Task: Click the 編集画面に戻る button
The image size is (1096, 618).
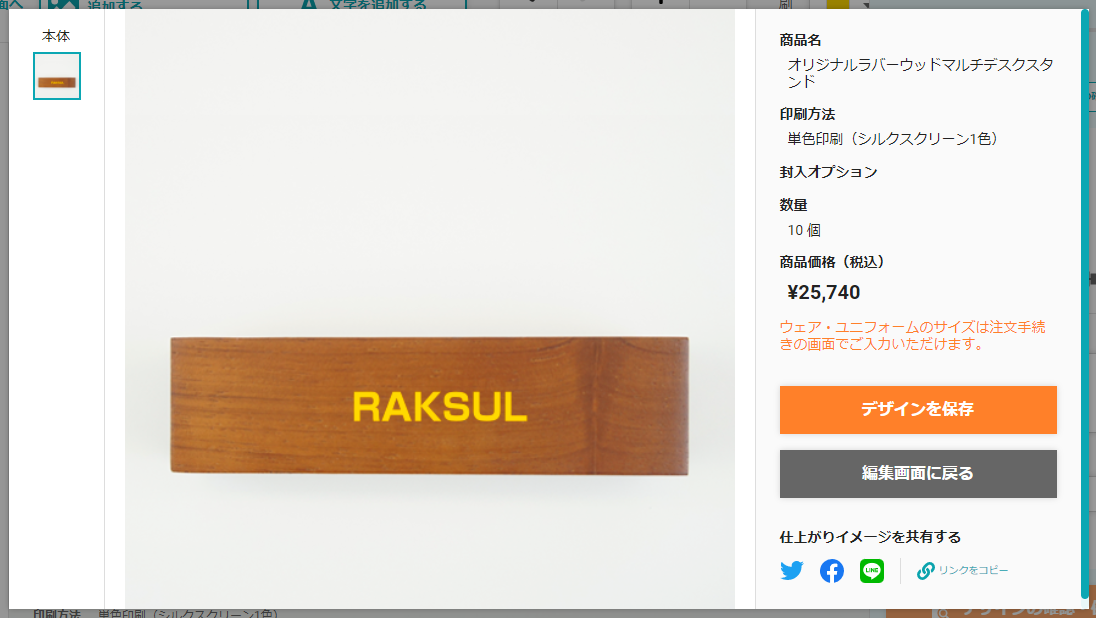Action: [x=918, y=473]
